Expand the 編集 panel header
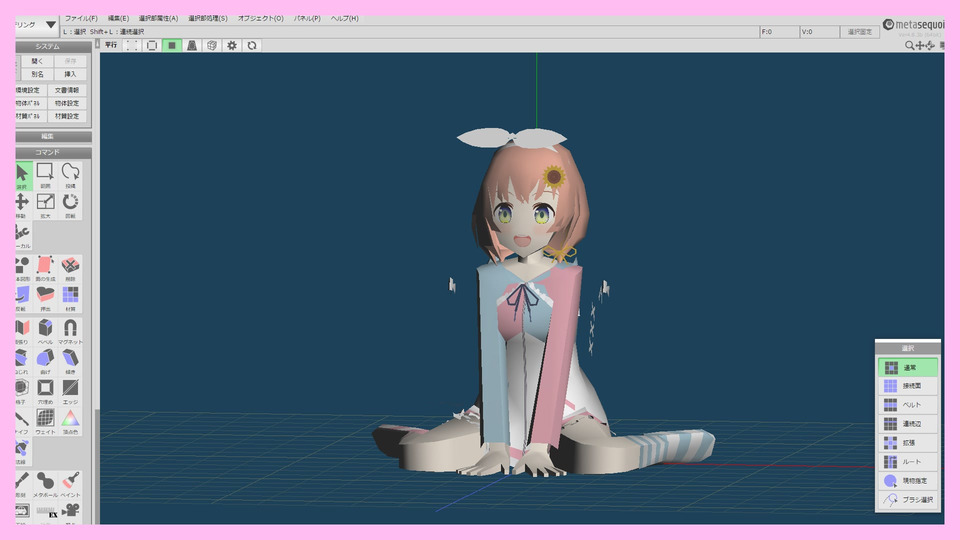 point(47,136)
